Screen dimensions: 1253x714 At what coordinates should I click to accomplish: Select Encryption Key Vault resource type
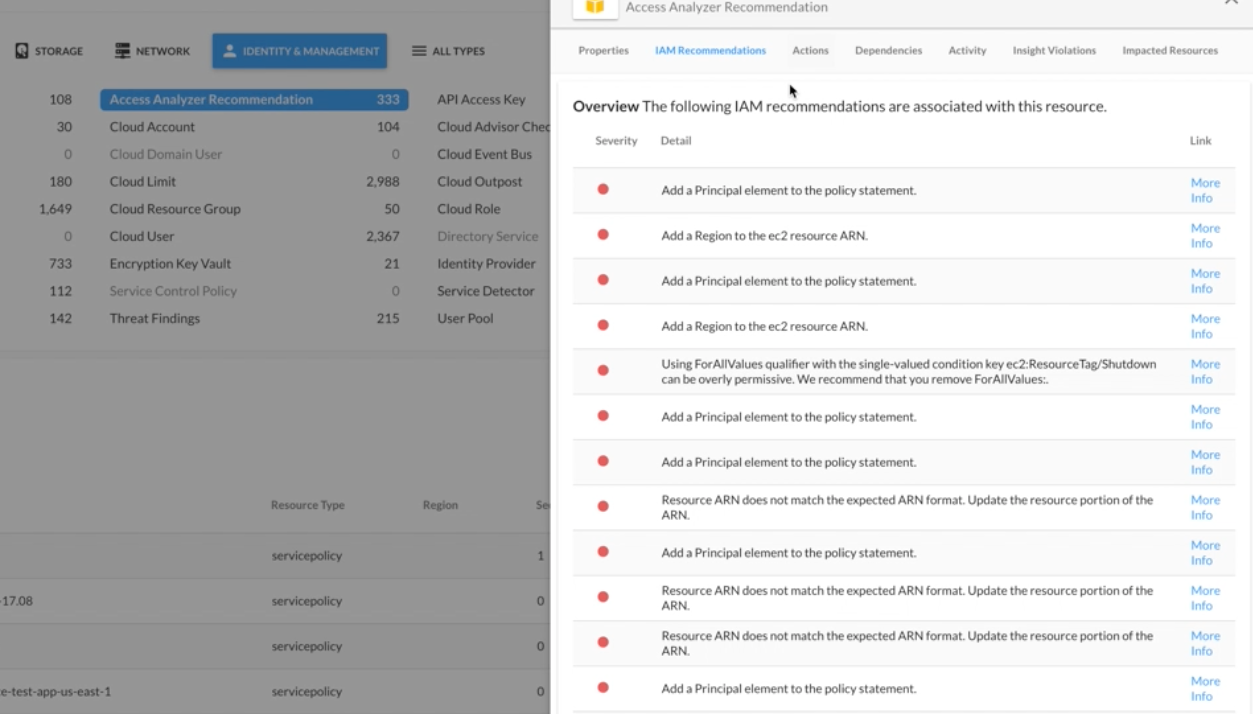click(170, 264)
